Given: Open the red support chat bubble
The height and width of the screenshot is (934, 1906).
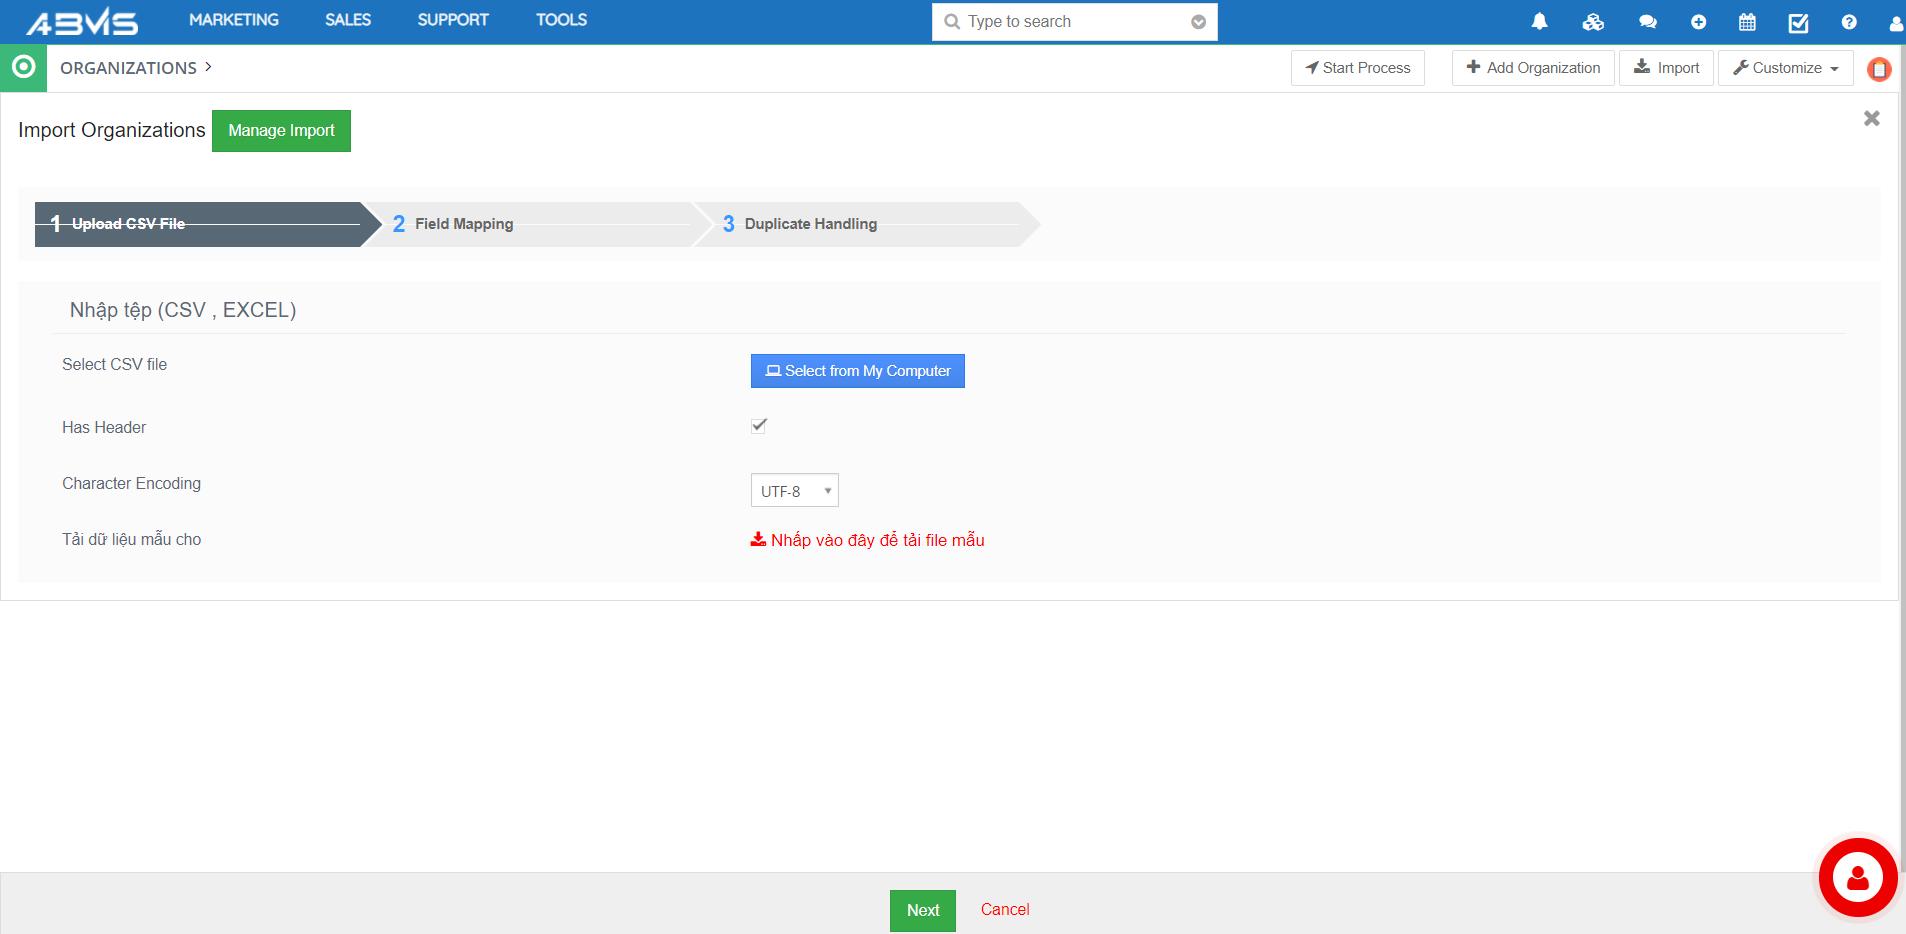Looking at the screenshot, I should (x=1857, y=877).
